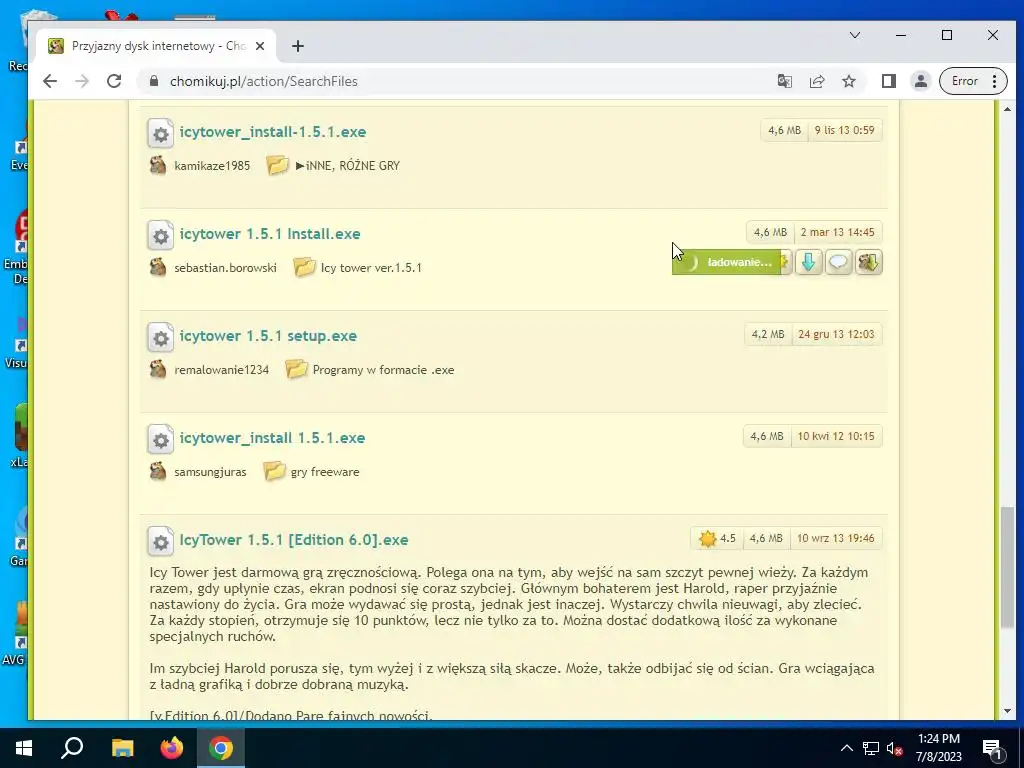1024x768 pixels.
Task: Open the icytower_install-1.5.1.exe file link
Action: [273, 132]
